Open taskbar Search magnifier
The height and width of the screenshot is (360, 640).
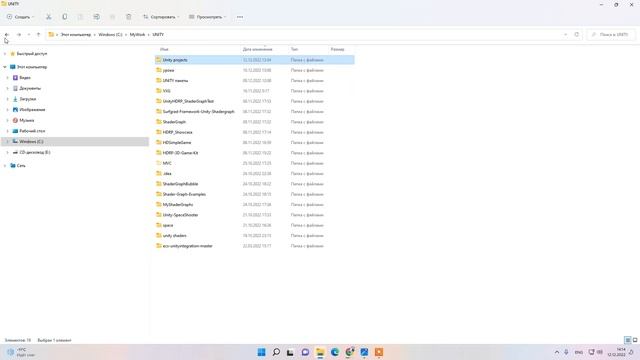276,352
